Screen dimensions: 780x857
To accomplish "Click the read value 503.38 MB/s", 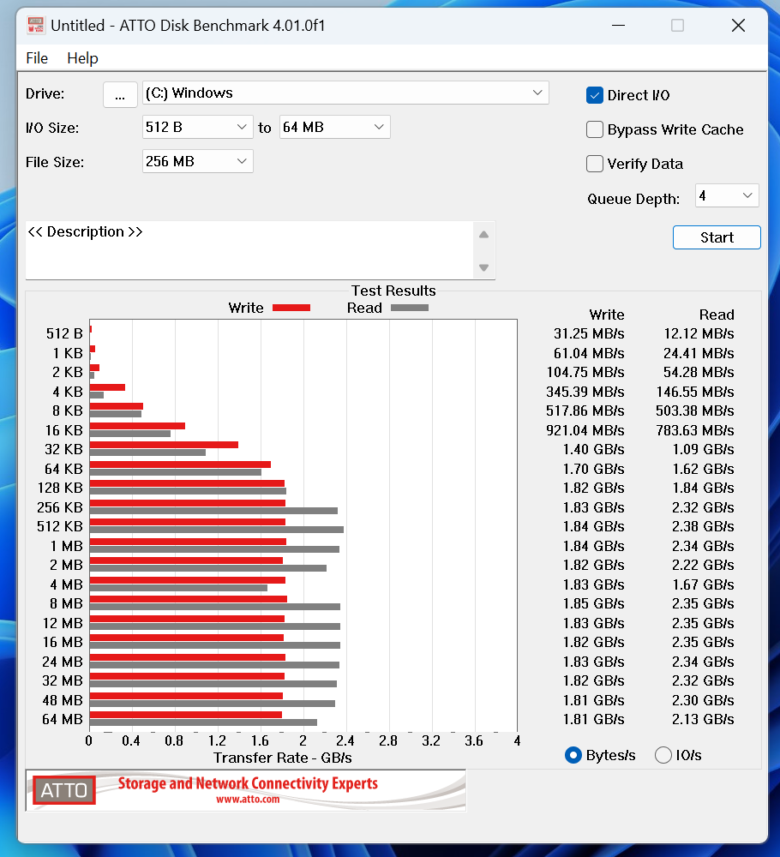I will (695, 410).
